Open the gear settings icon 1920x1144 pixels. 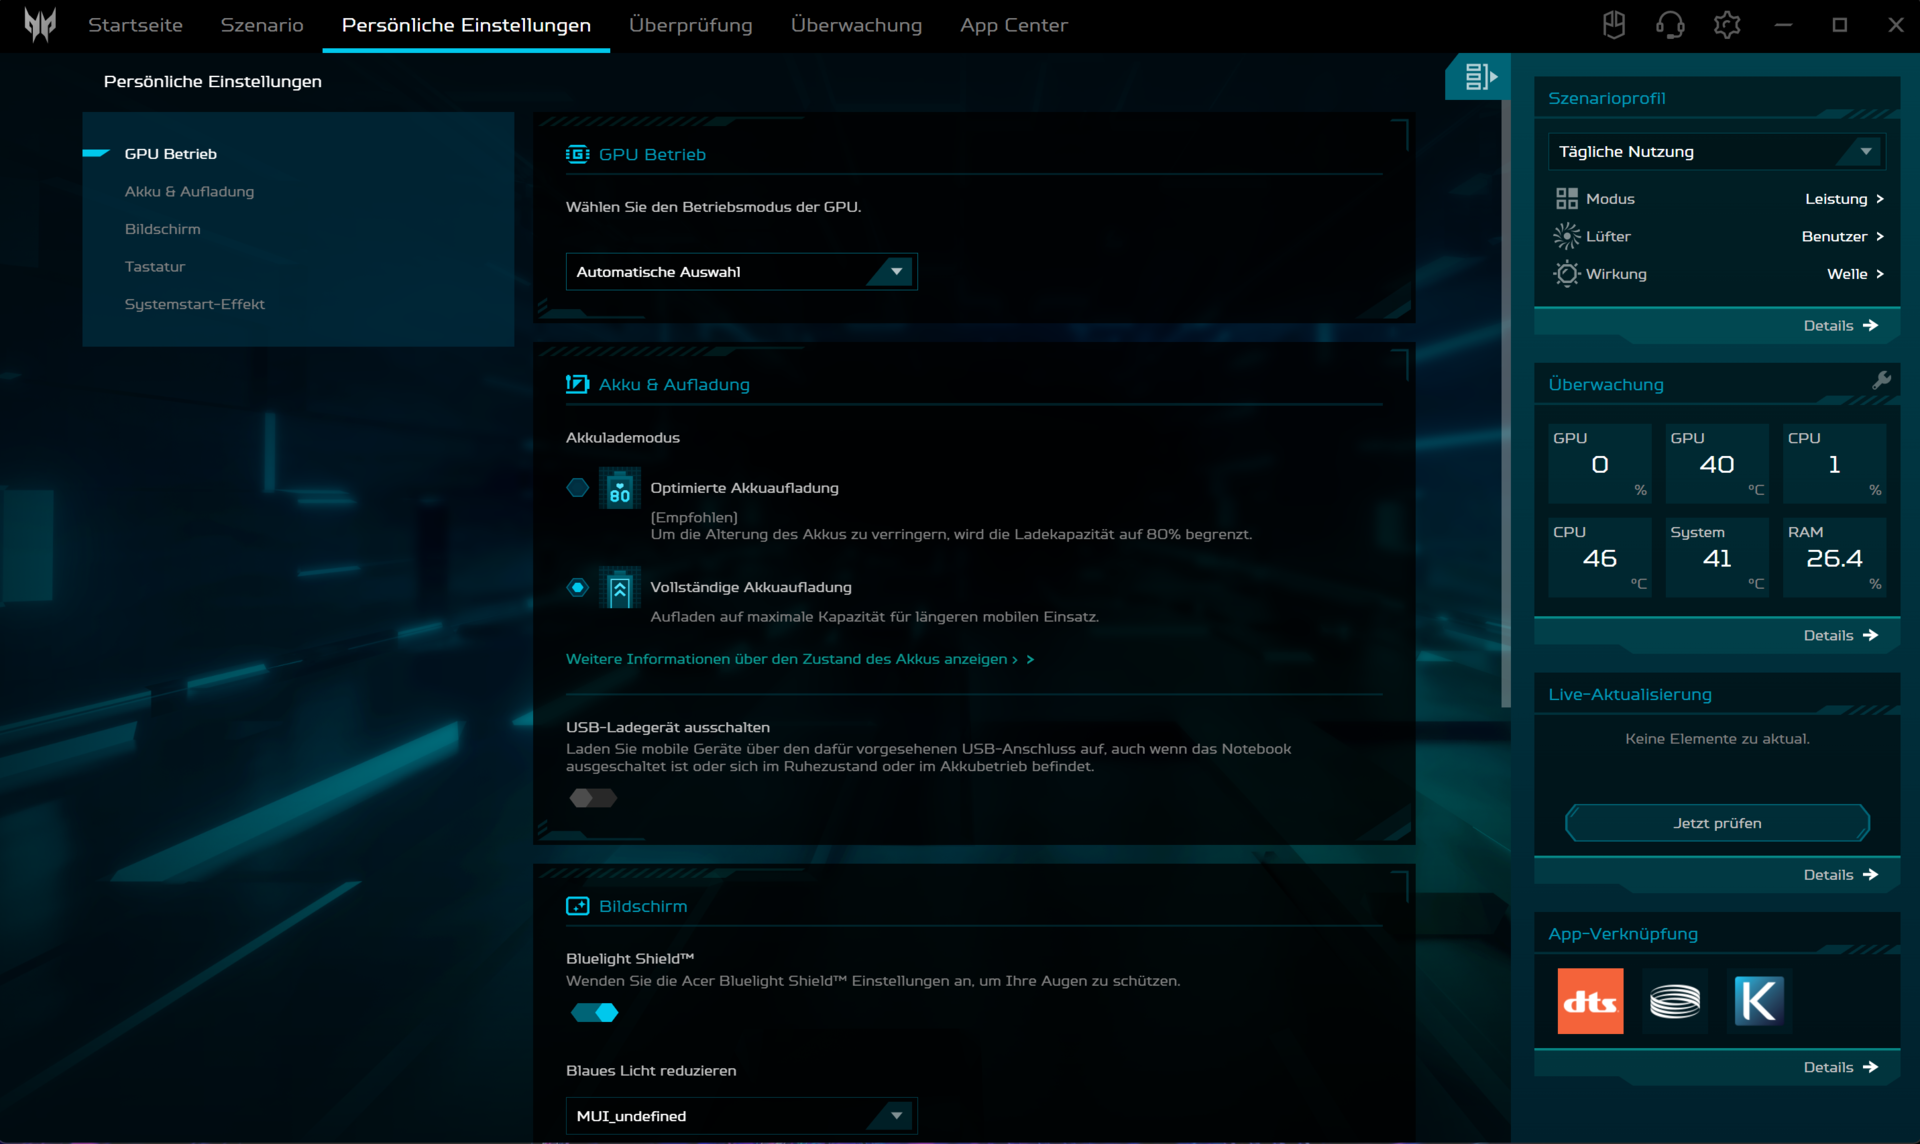pyautogui.click(x=1727, y=25)
